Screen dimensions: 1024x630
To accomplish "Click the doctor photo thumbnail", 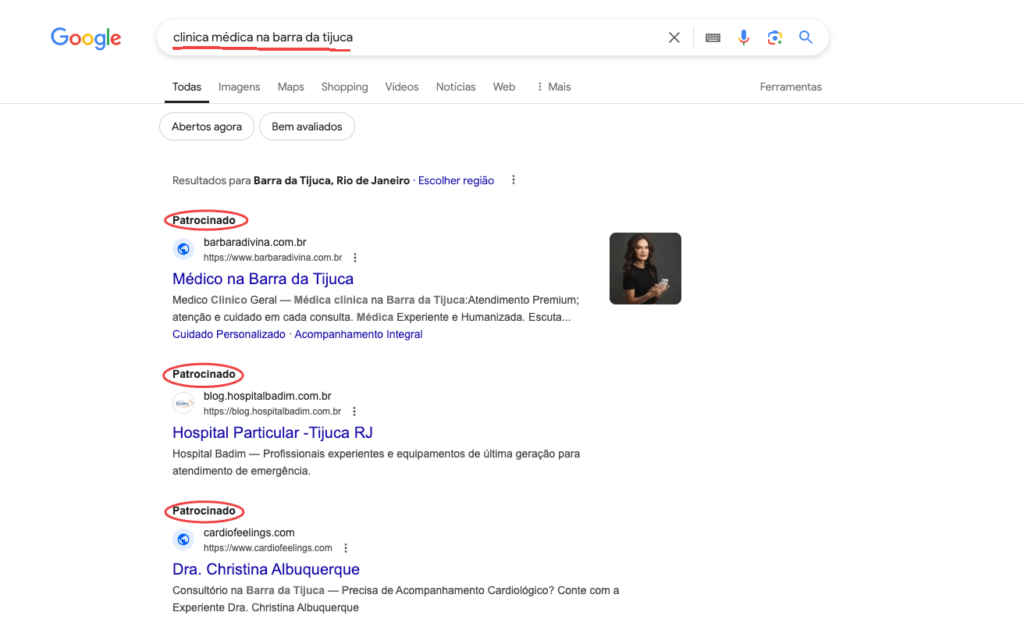I will 645,268.
